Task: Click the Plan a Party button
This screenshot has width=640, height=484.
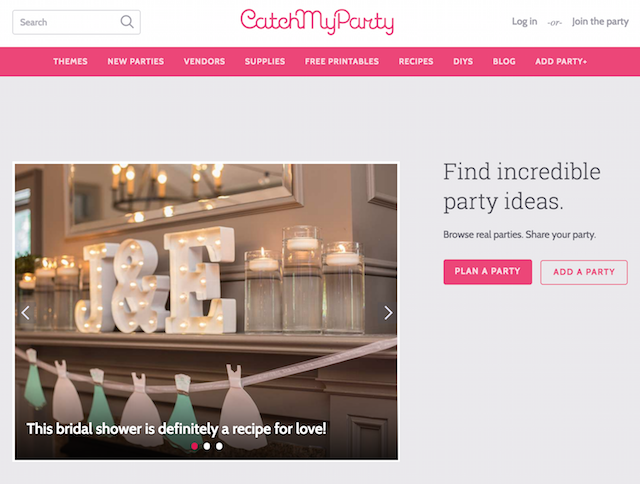Action: click(488, 272)
